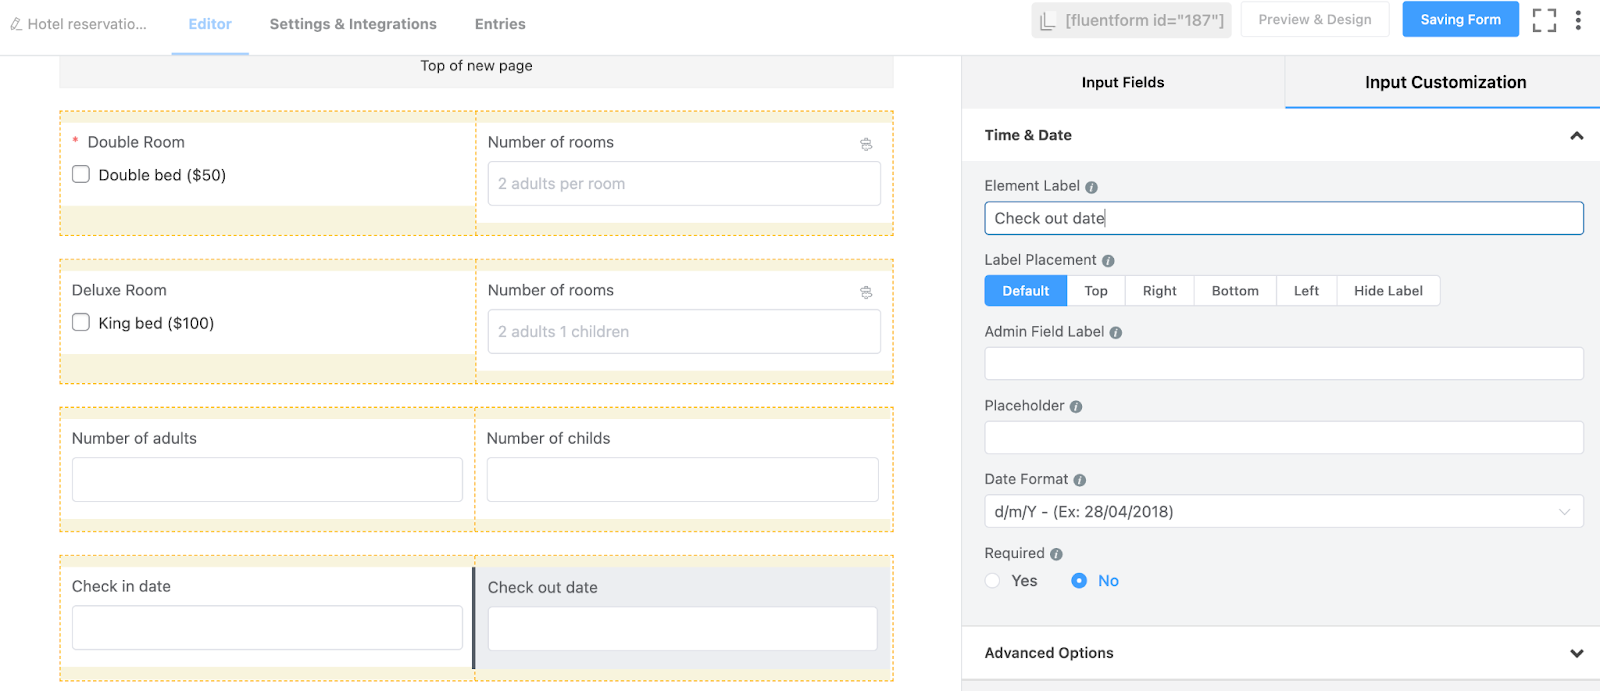Click the Date Format info icon
The height and width of the screenshot is (691, 1600).
1080,480
